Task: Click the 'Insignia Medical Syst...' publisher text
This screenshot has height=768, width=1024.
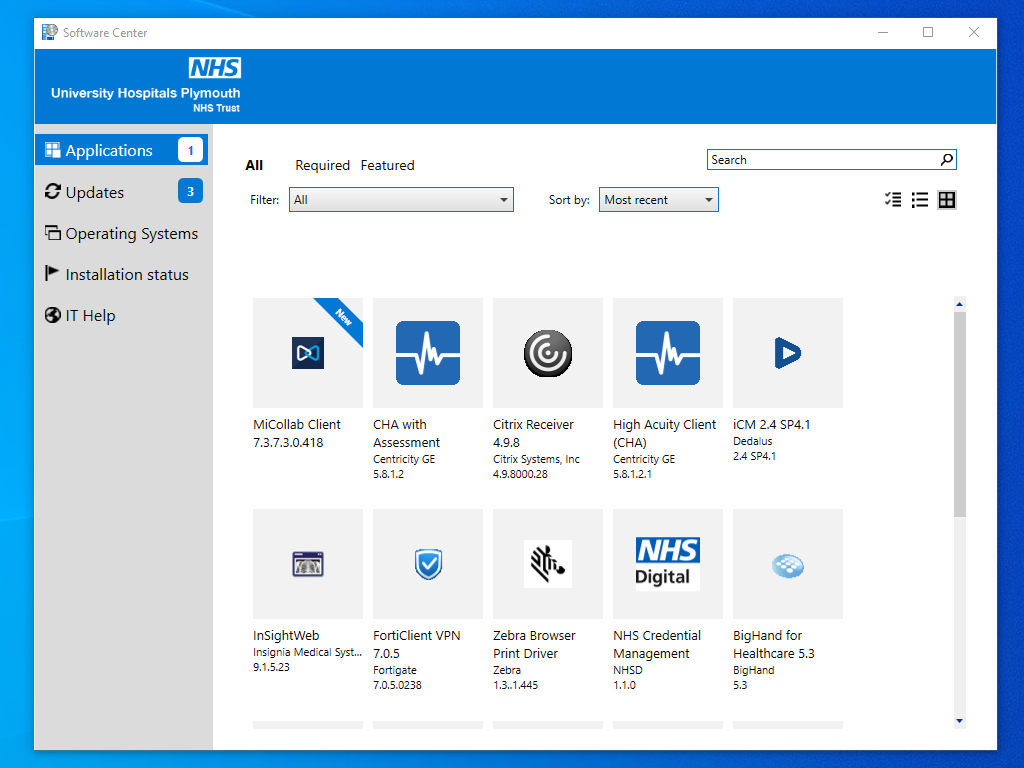Action: point(307,652)
